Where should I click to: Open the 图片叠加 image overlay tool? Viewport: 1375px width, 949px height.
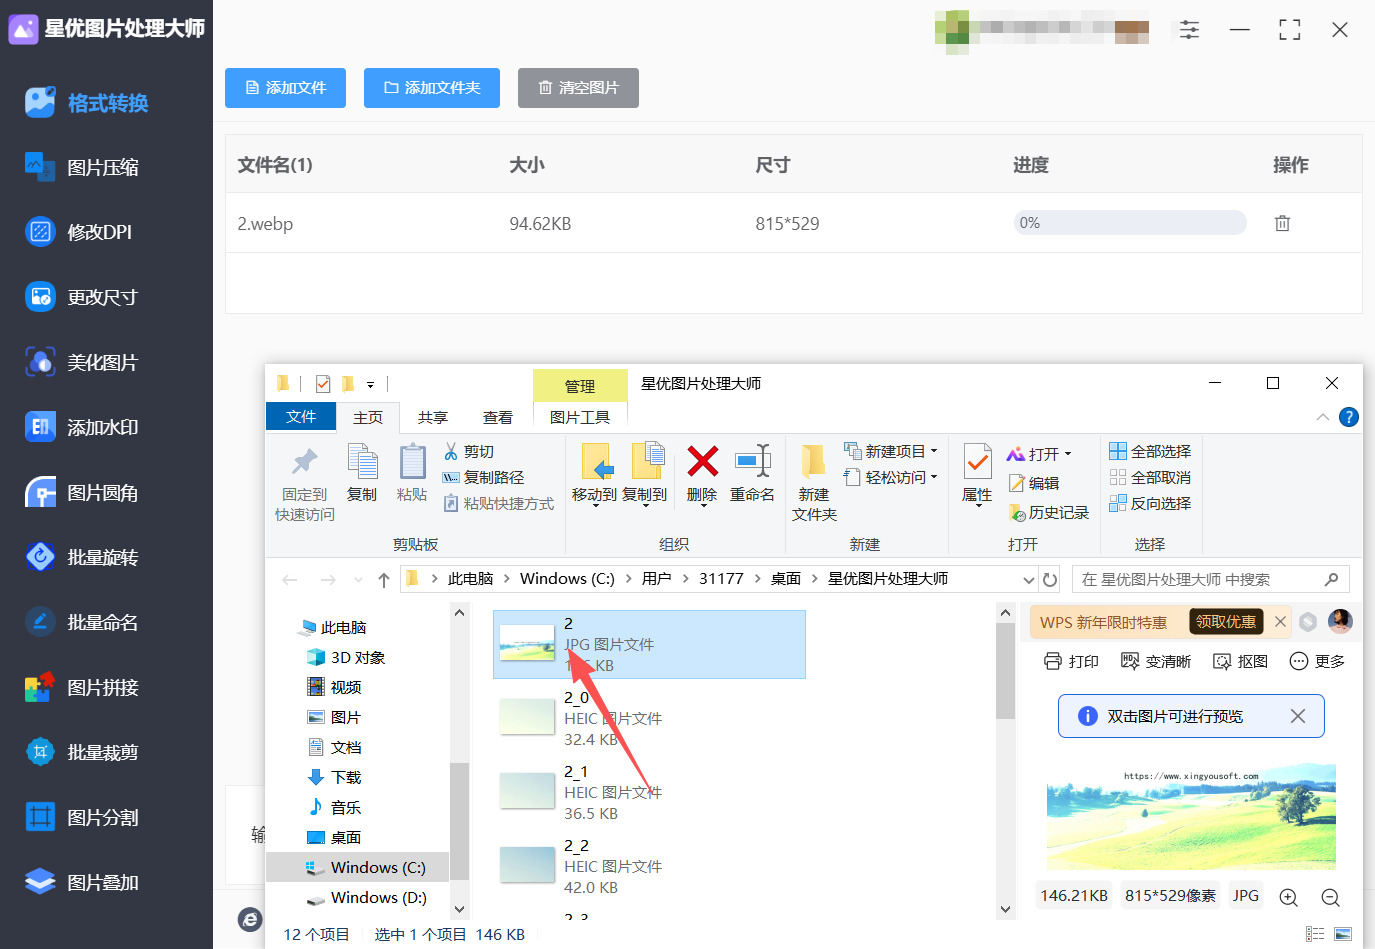(82, 882)
